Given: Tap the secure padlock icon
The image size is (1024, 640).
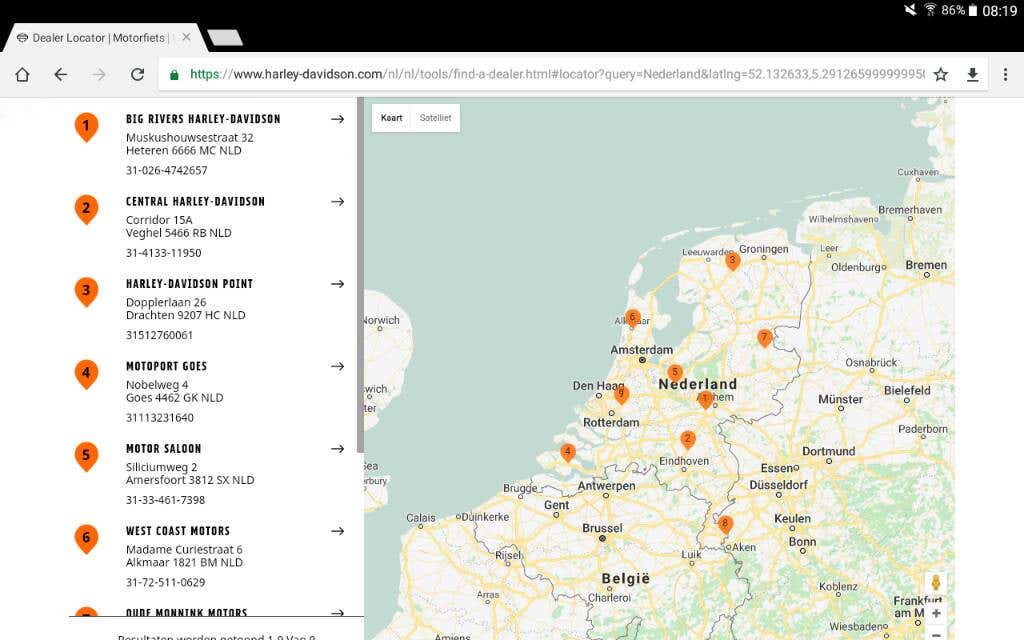Looking at the screenshot, I should [x=174, y=74].
